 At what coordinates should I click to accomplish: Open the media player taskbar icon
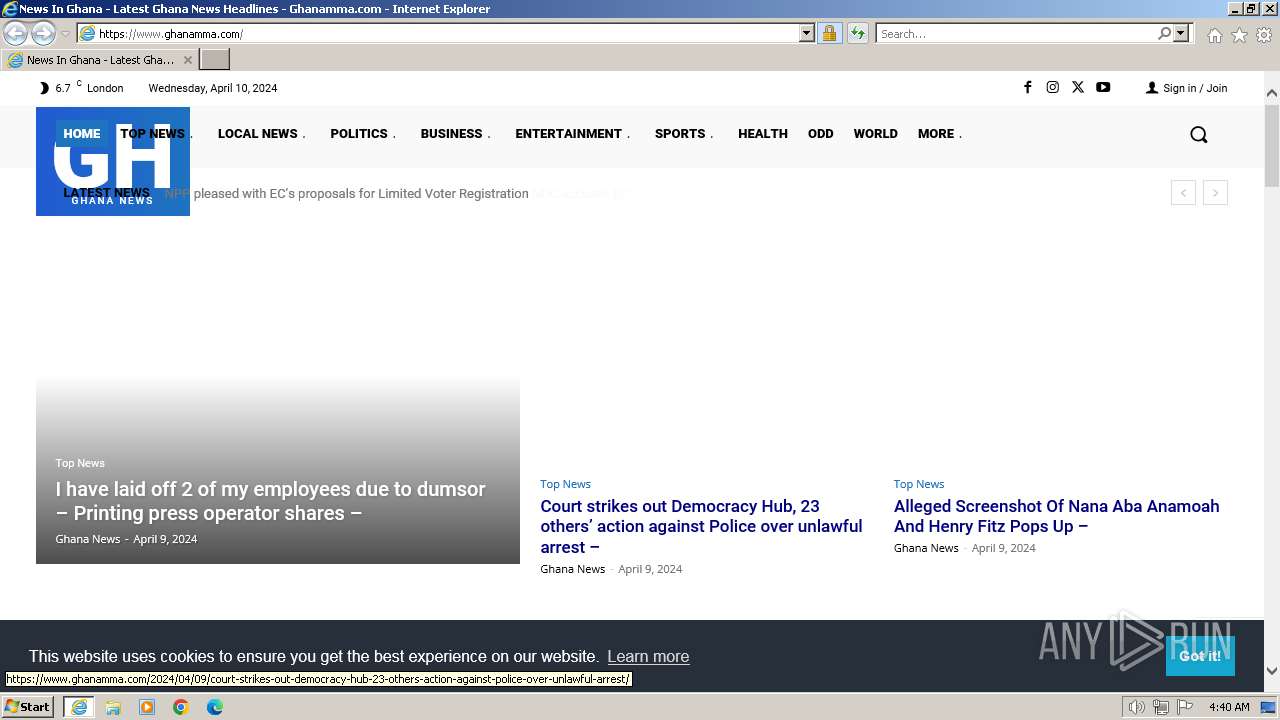click(x=147, y=707)
